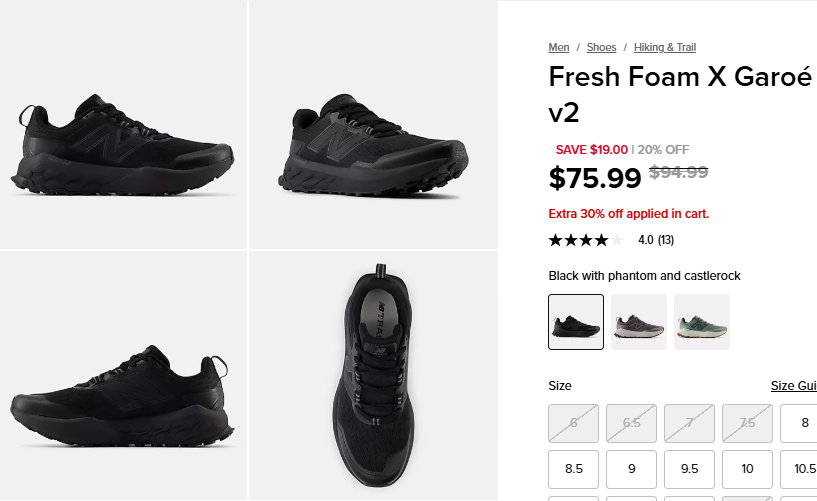Select the black colorway swatch
This screenshot has width=817, height=501.
tap(576, 322)
